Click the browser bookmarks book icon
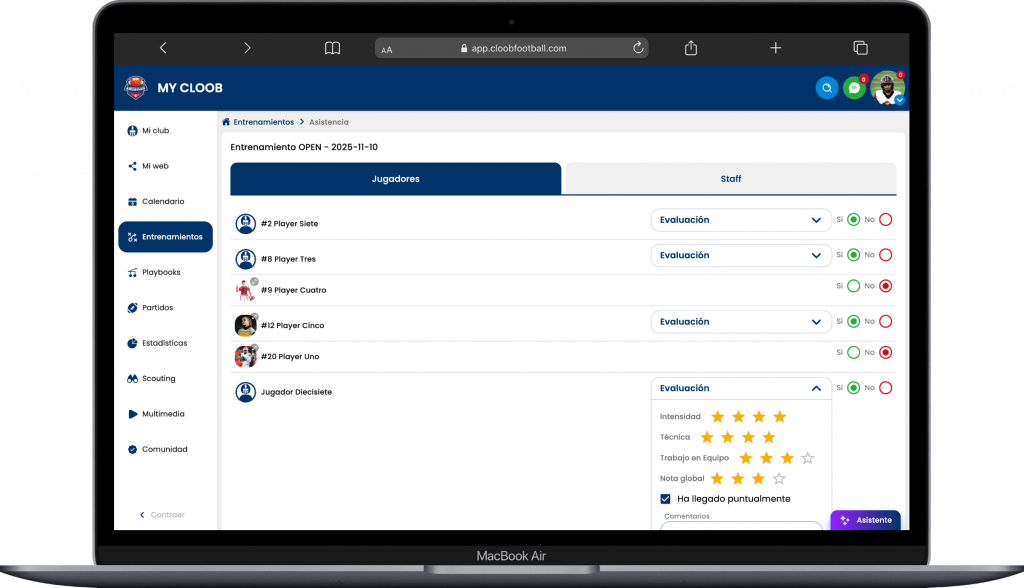The height and width of the screenshot is (588, 1024). tap(332, 48)
